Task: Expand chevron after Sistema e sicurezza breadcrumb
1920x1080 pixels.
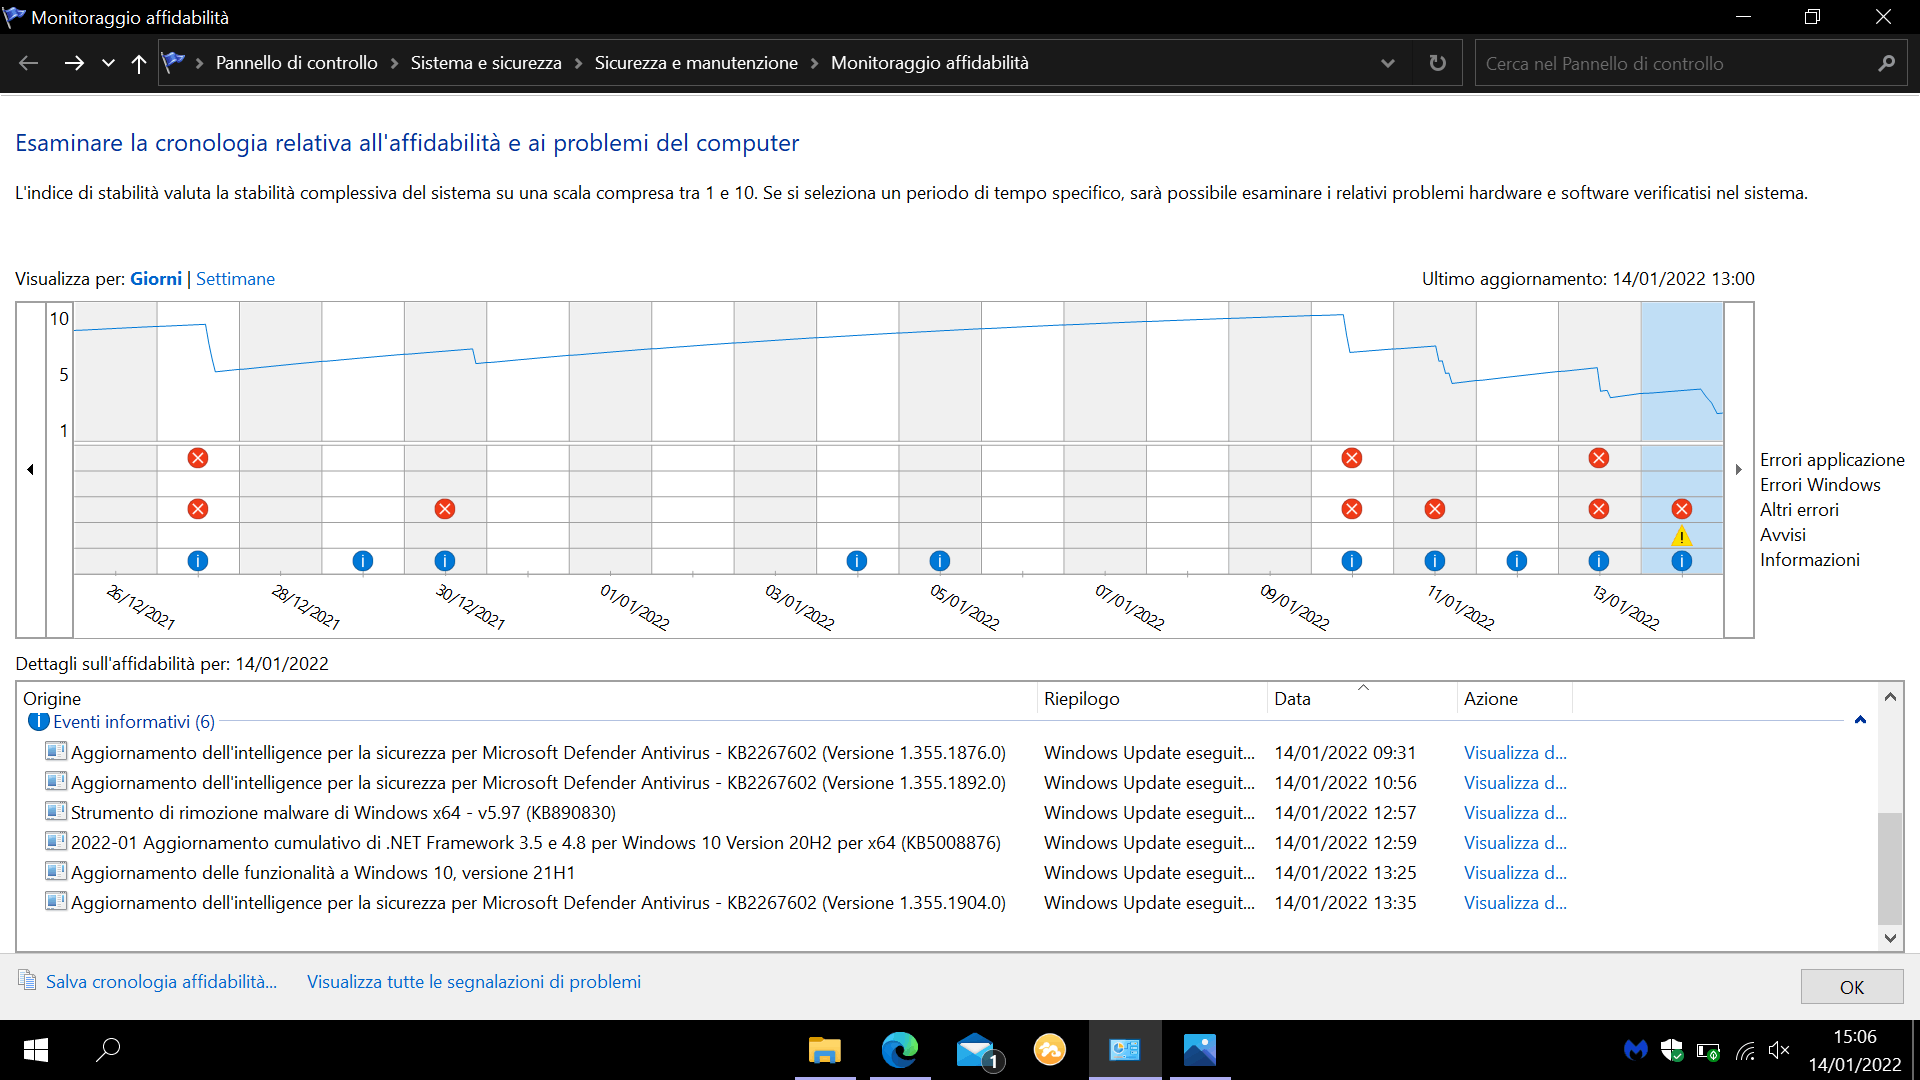Action: (x=578, y=63)
